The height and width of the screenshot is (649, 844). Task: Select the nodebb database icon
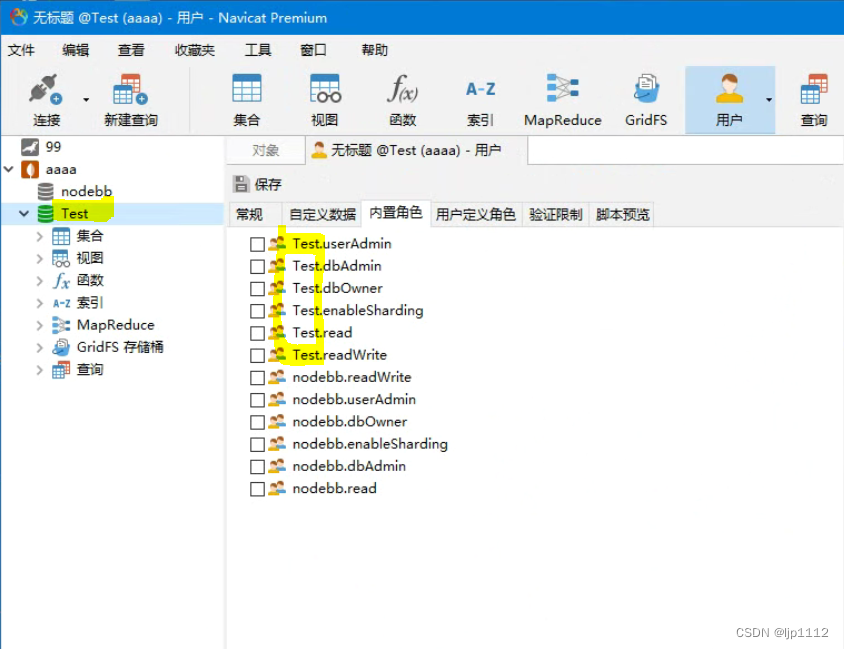click(46, 192)
